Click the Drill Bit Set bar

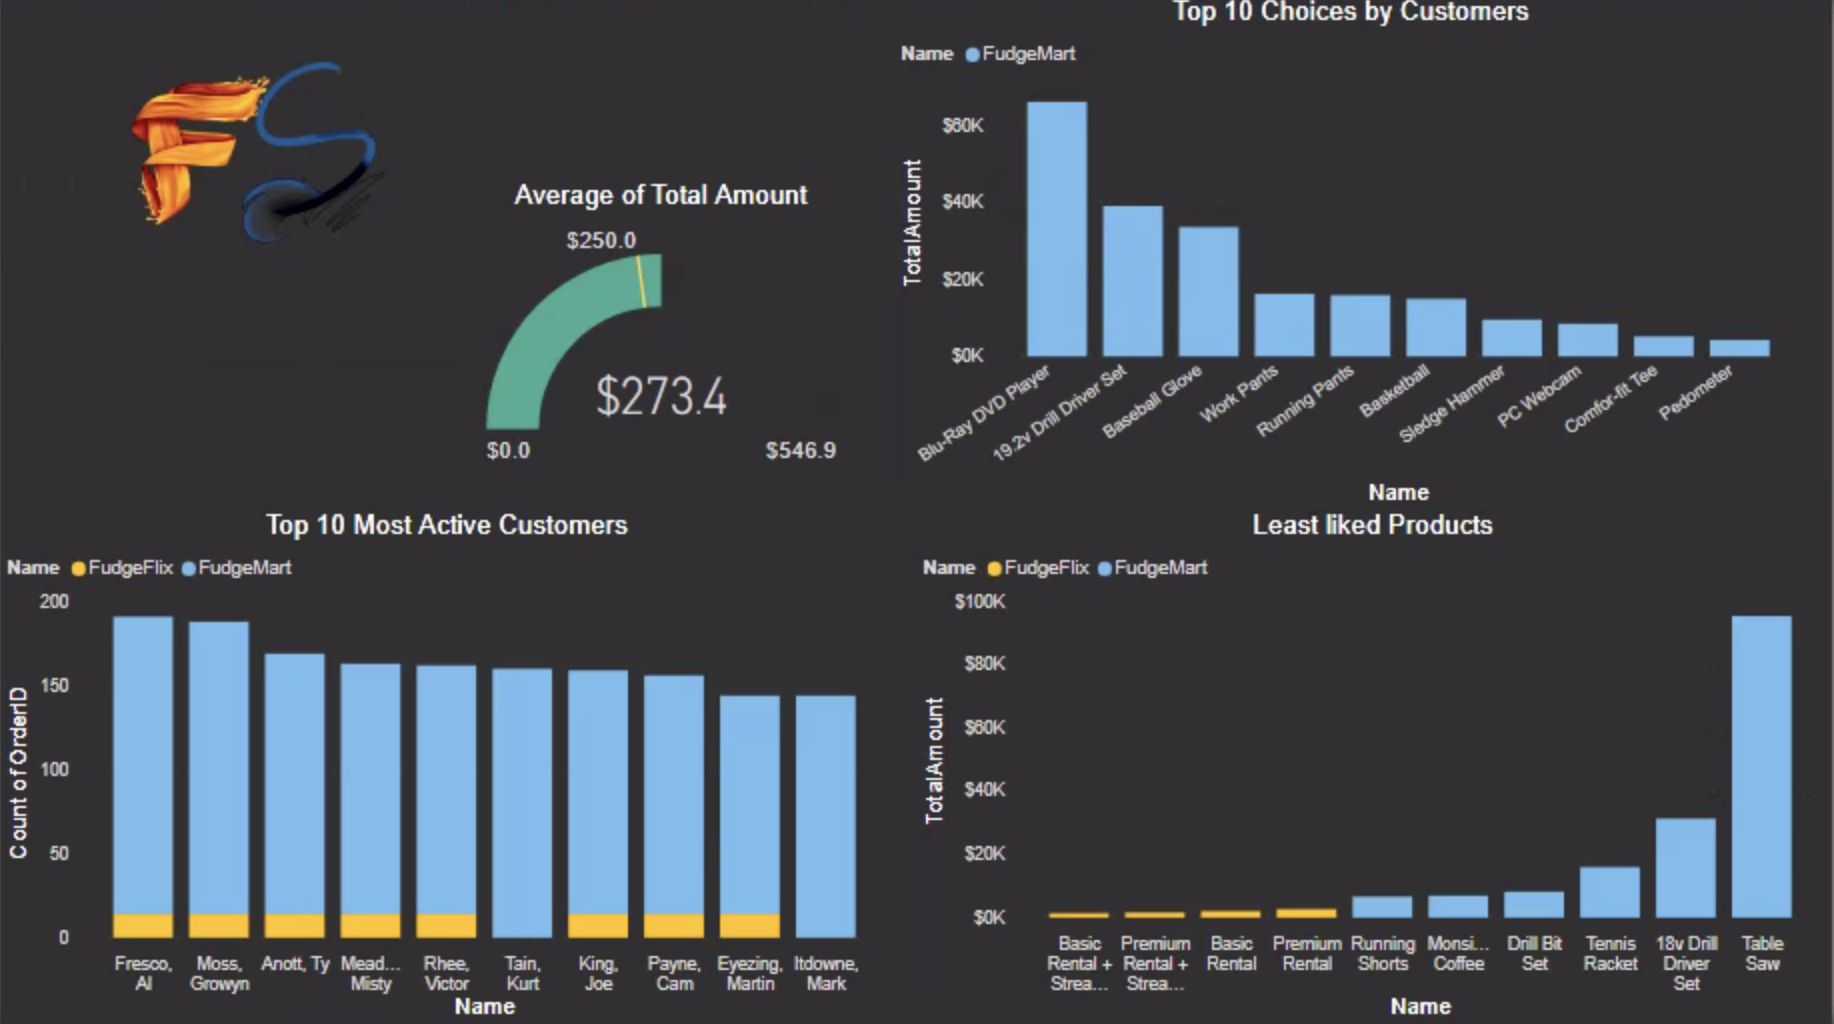[x=1534, y=905]
